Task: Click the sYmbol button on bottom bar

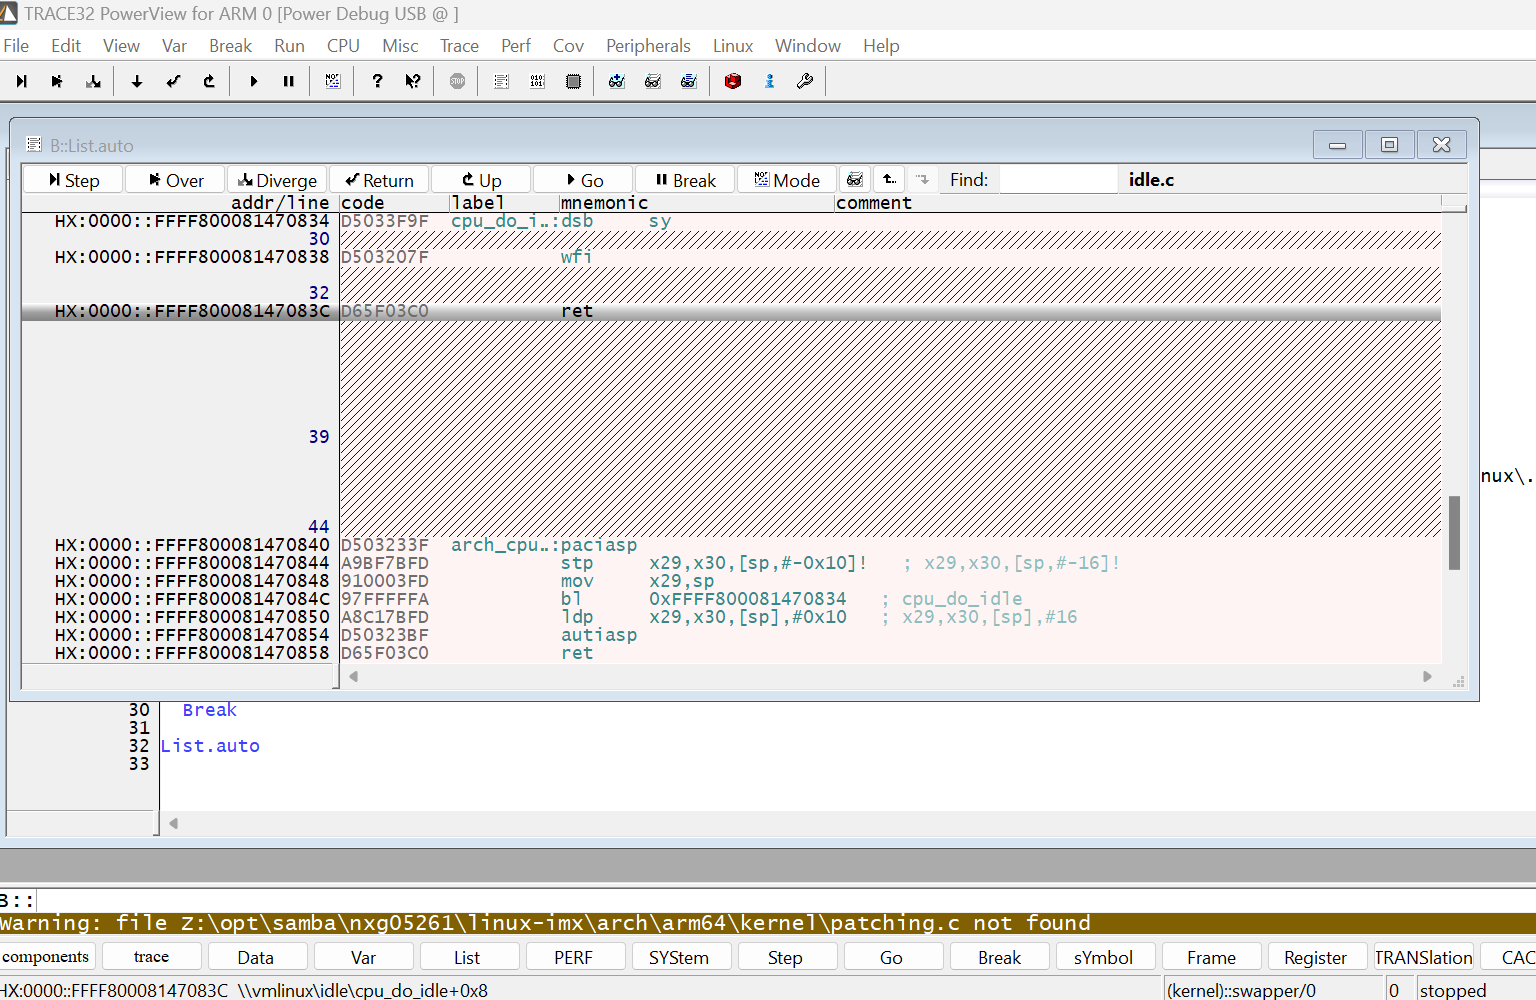Action: tap(1105, 956)
